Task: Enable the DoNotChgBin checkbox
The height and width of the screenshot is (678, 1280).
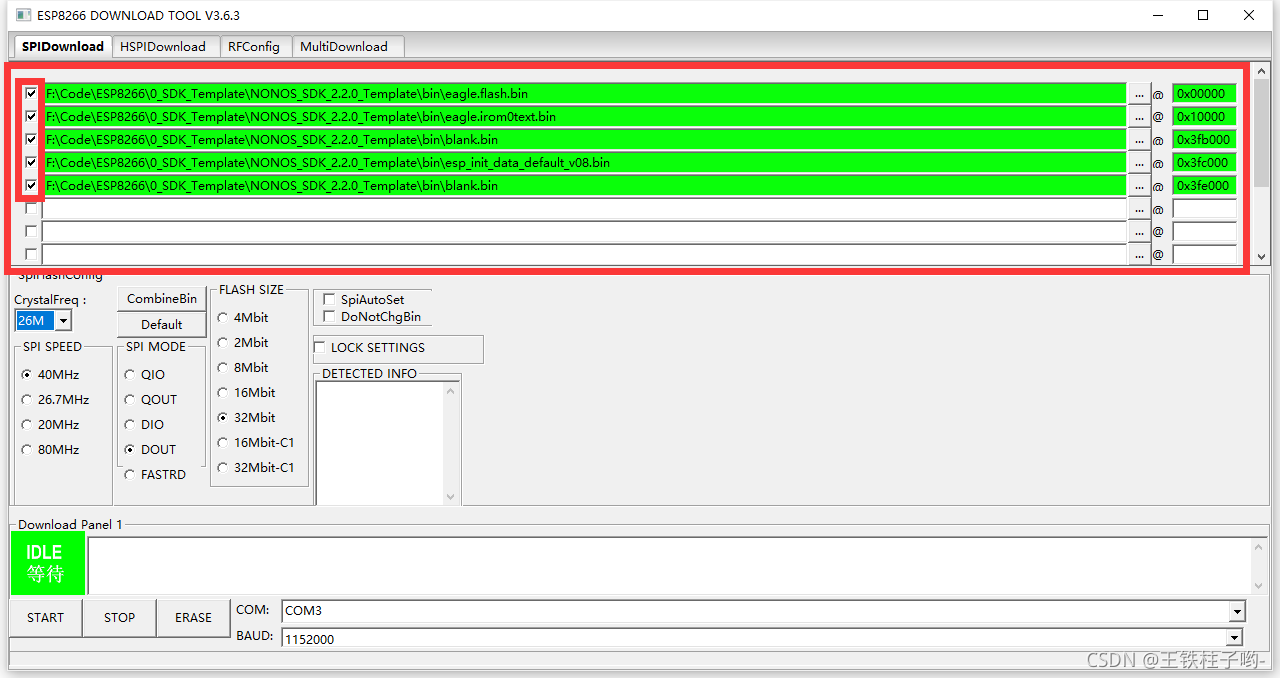Action: click(329, 316)
